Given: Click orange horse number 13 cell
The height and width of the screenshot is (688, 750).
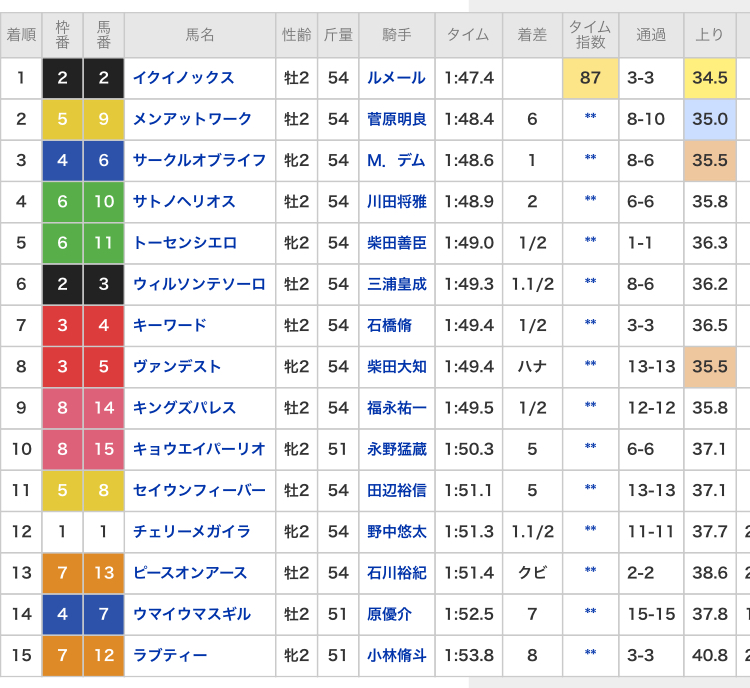Looking at the screenshot, I should tap(104, 572).
